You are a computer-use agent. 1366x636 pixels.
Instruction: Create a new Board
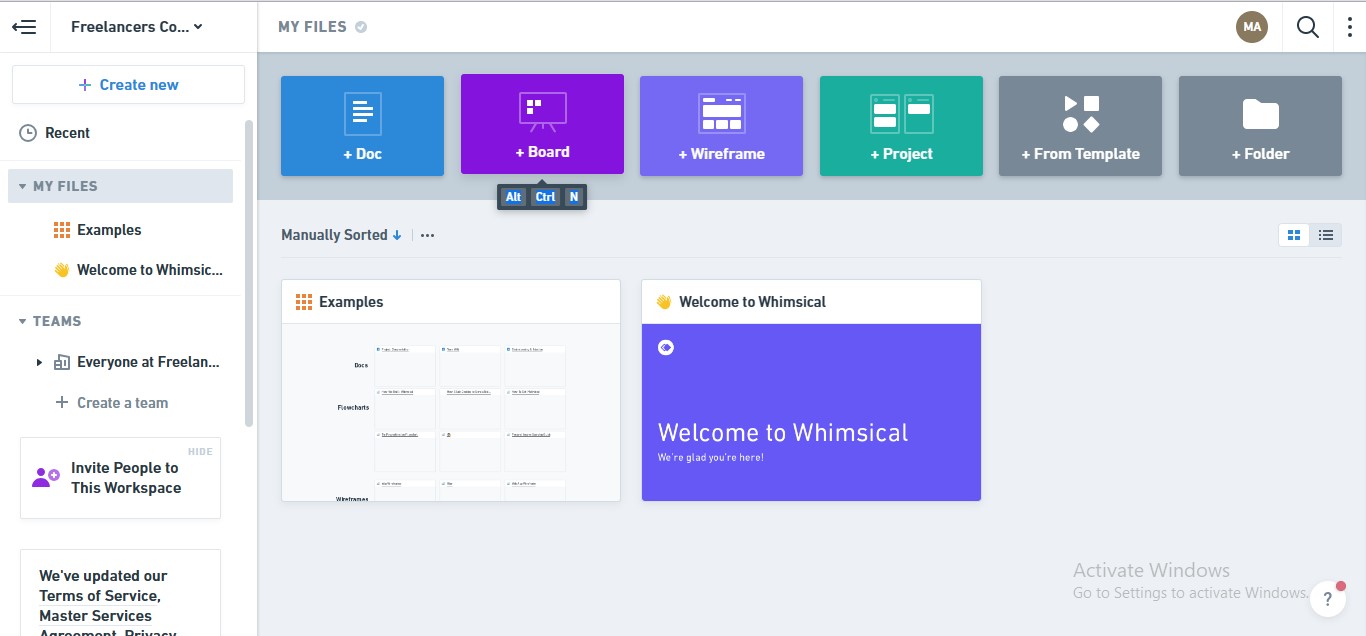click(542, 124)
